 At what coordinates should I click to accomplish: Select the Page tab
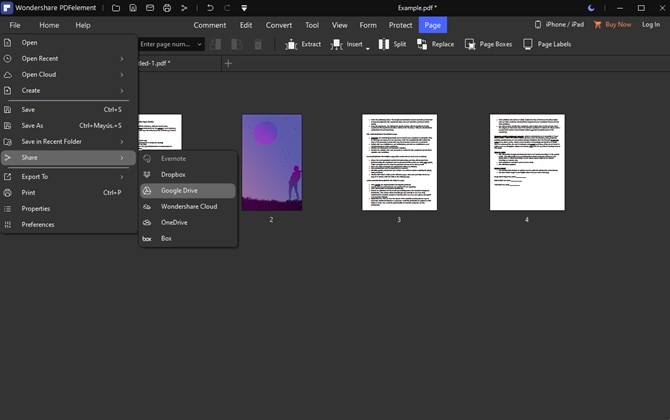(x=432, y=25)
